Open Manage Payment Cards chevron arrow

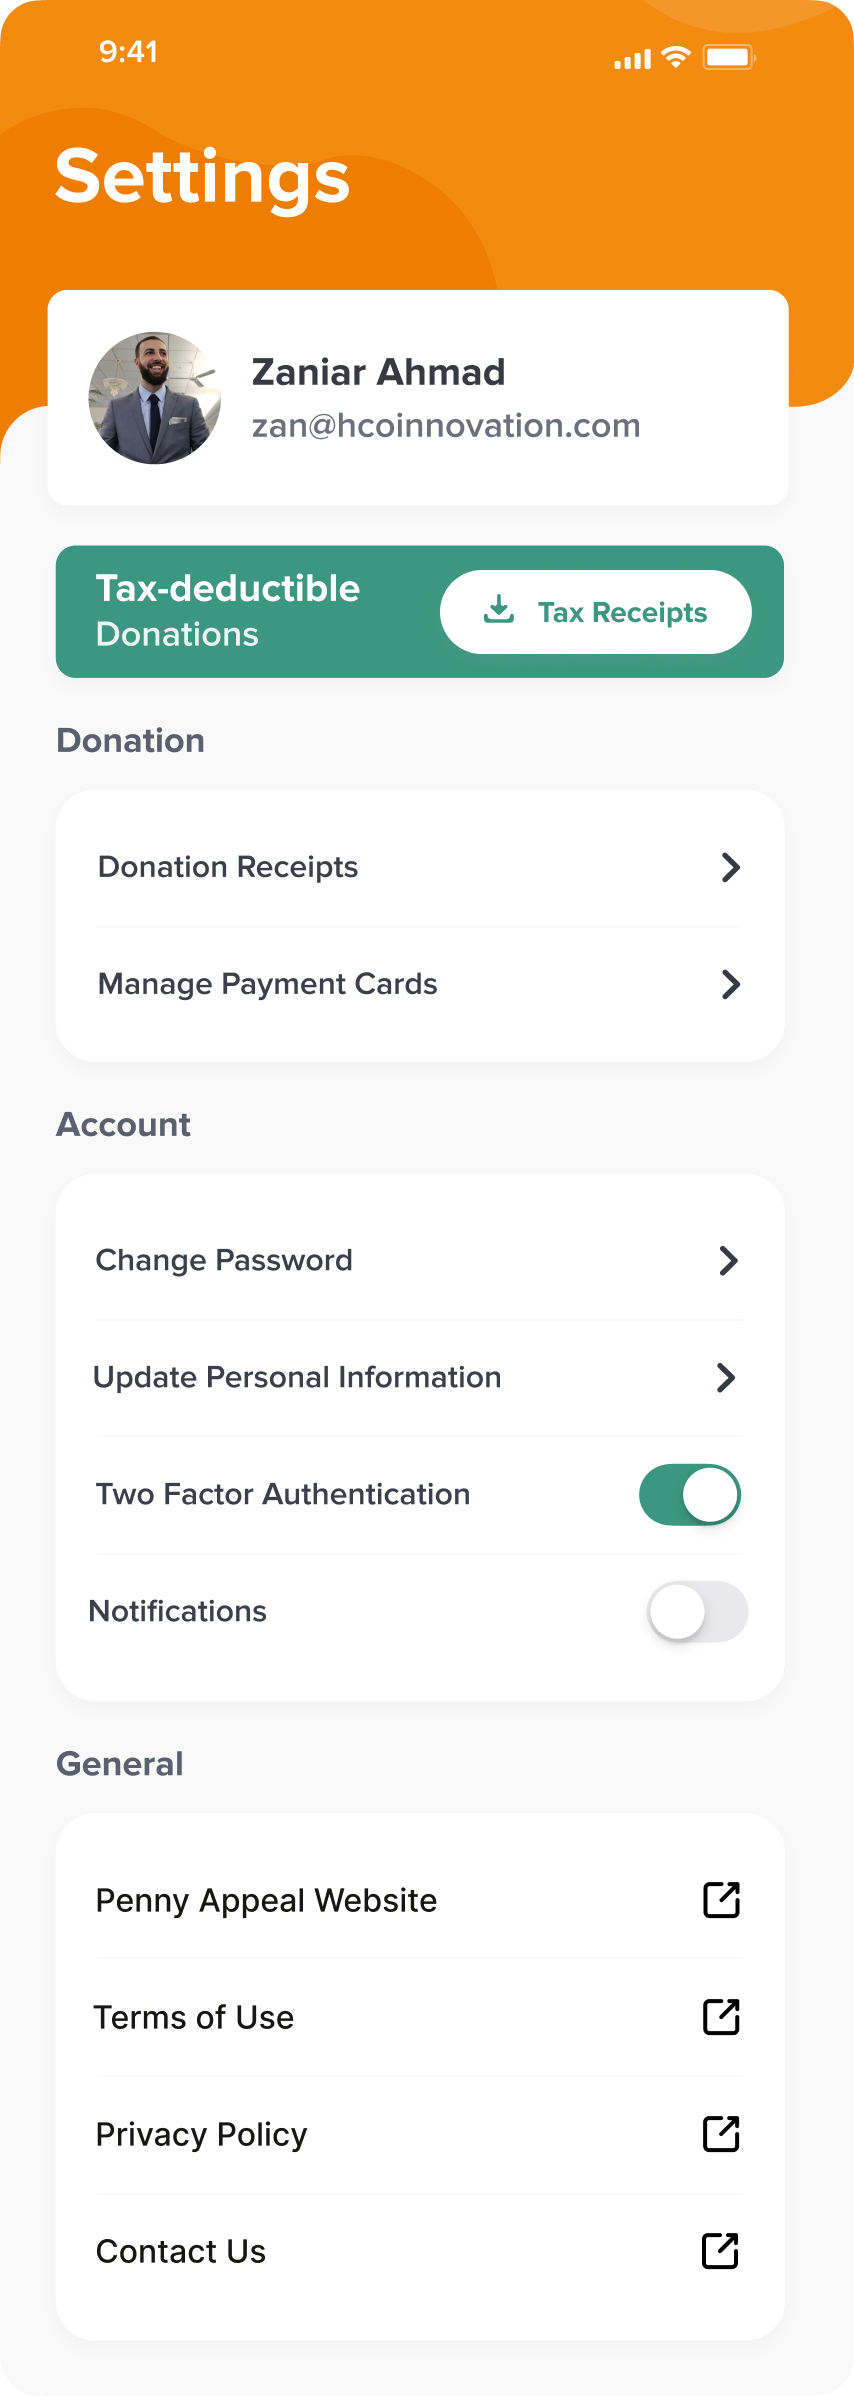pyautogui.click(x=731, y=984)
